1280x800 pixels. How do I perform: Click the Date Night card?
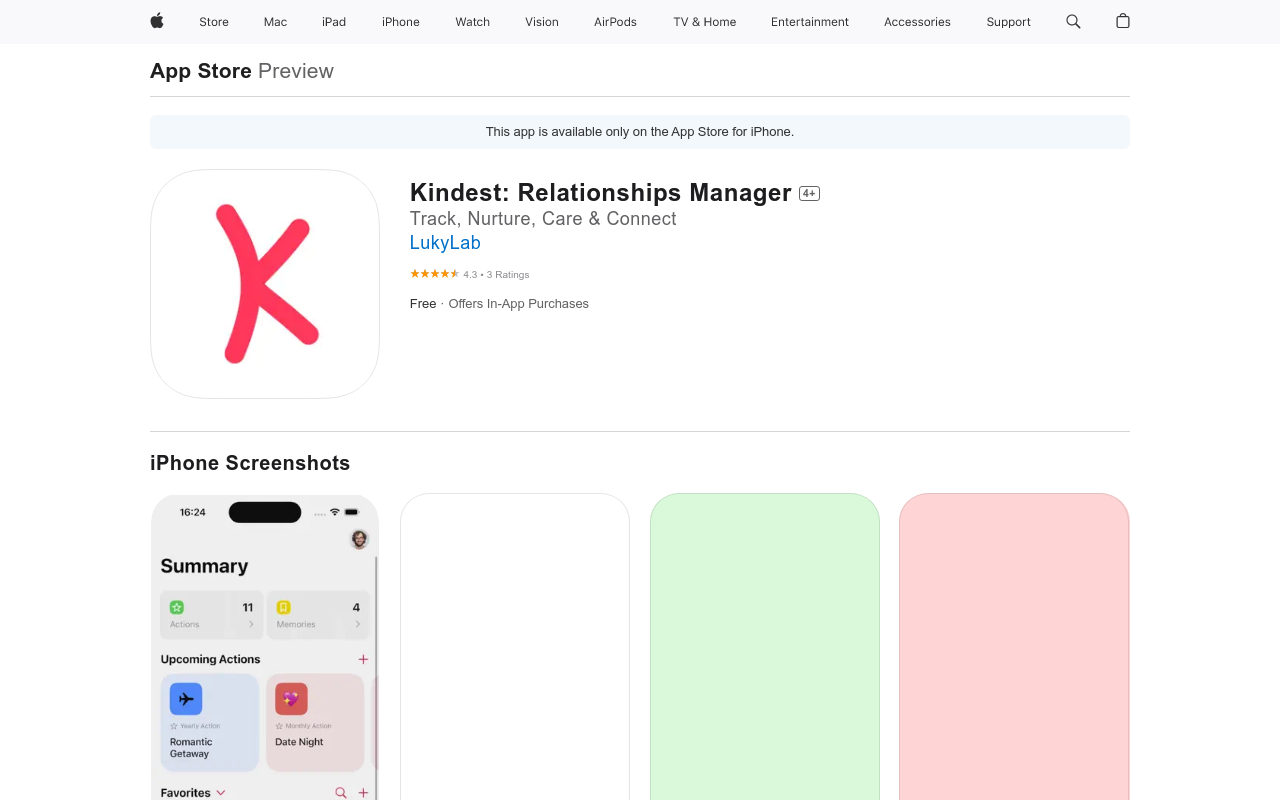pos(315,723)
